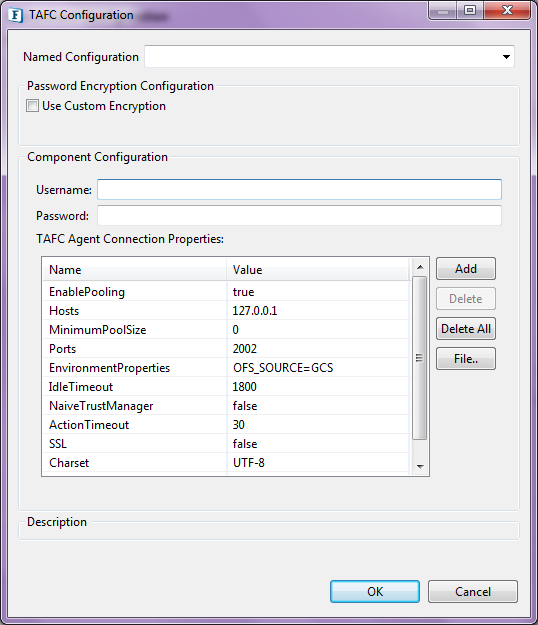The width and height of the screenshot is (538, 625).
Task: Maximize the TAFC Configuration window
Action: click(x=470, y=10)
